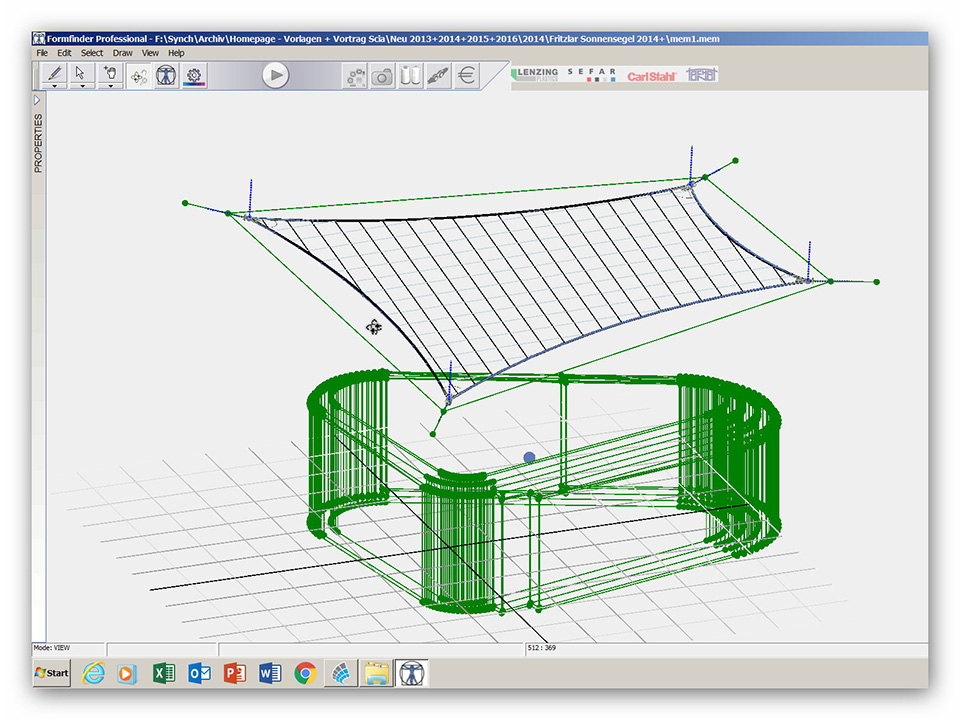The image size is (960, 720).
Task: Click the column supports toolbar icon
Action: 410,76
